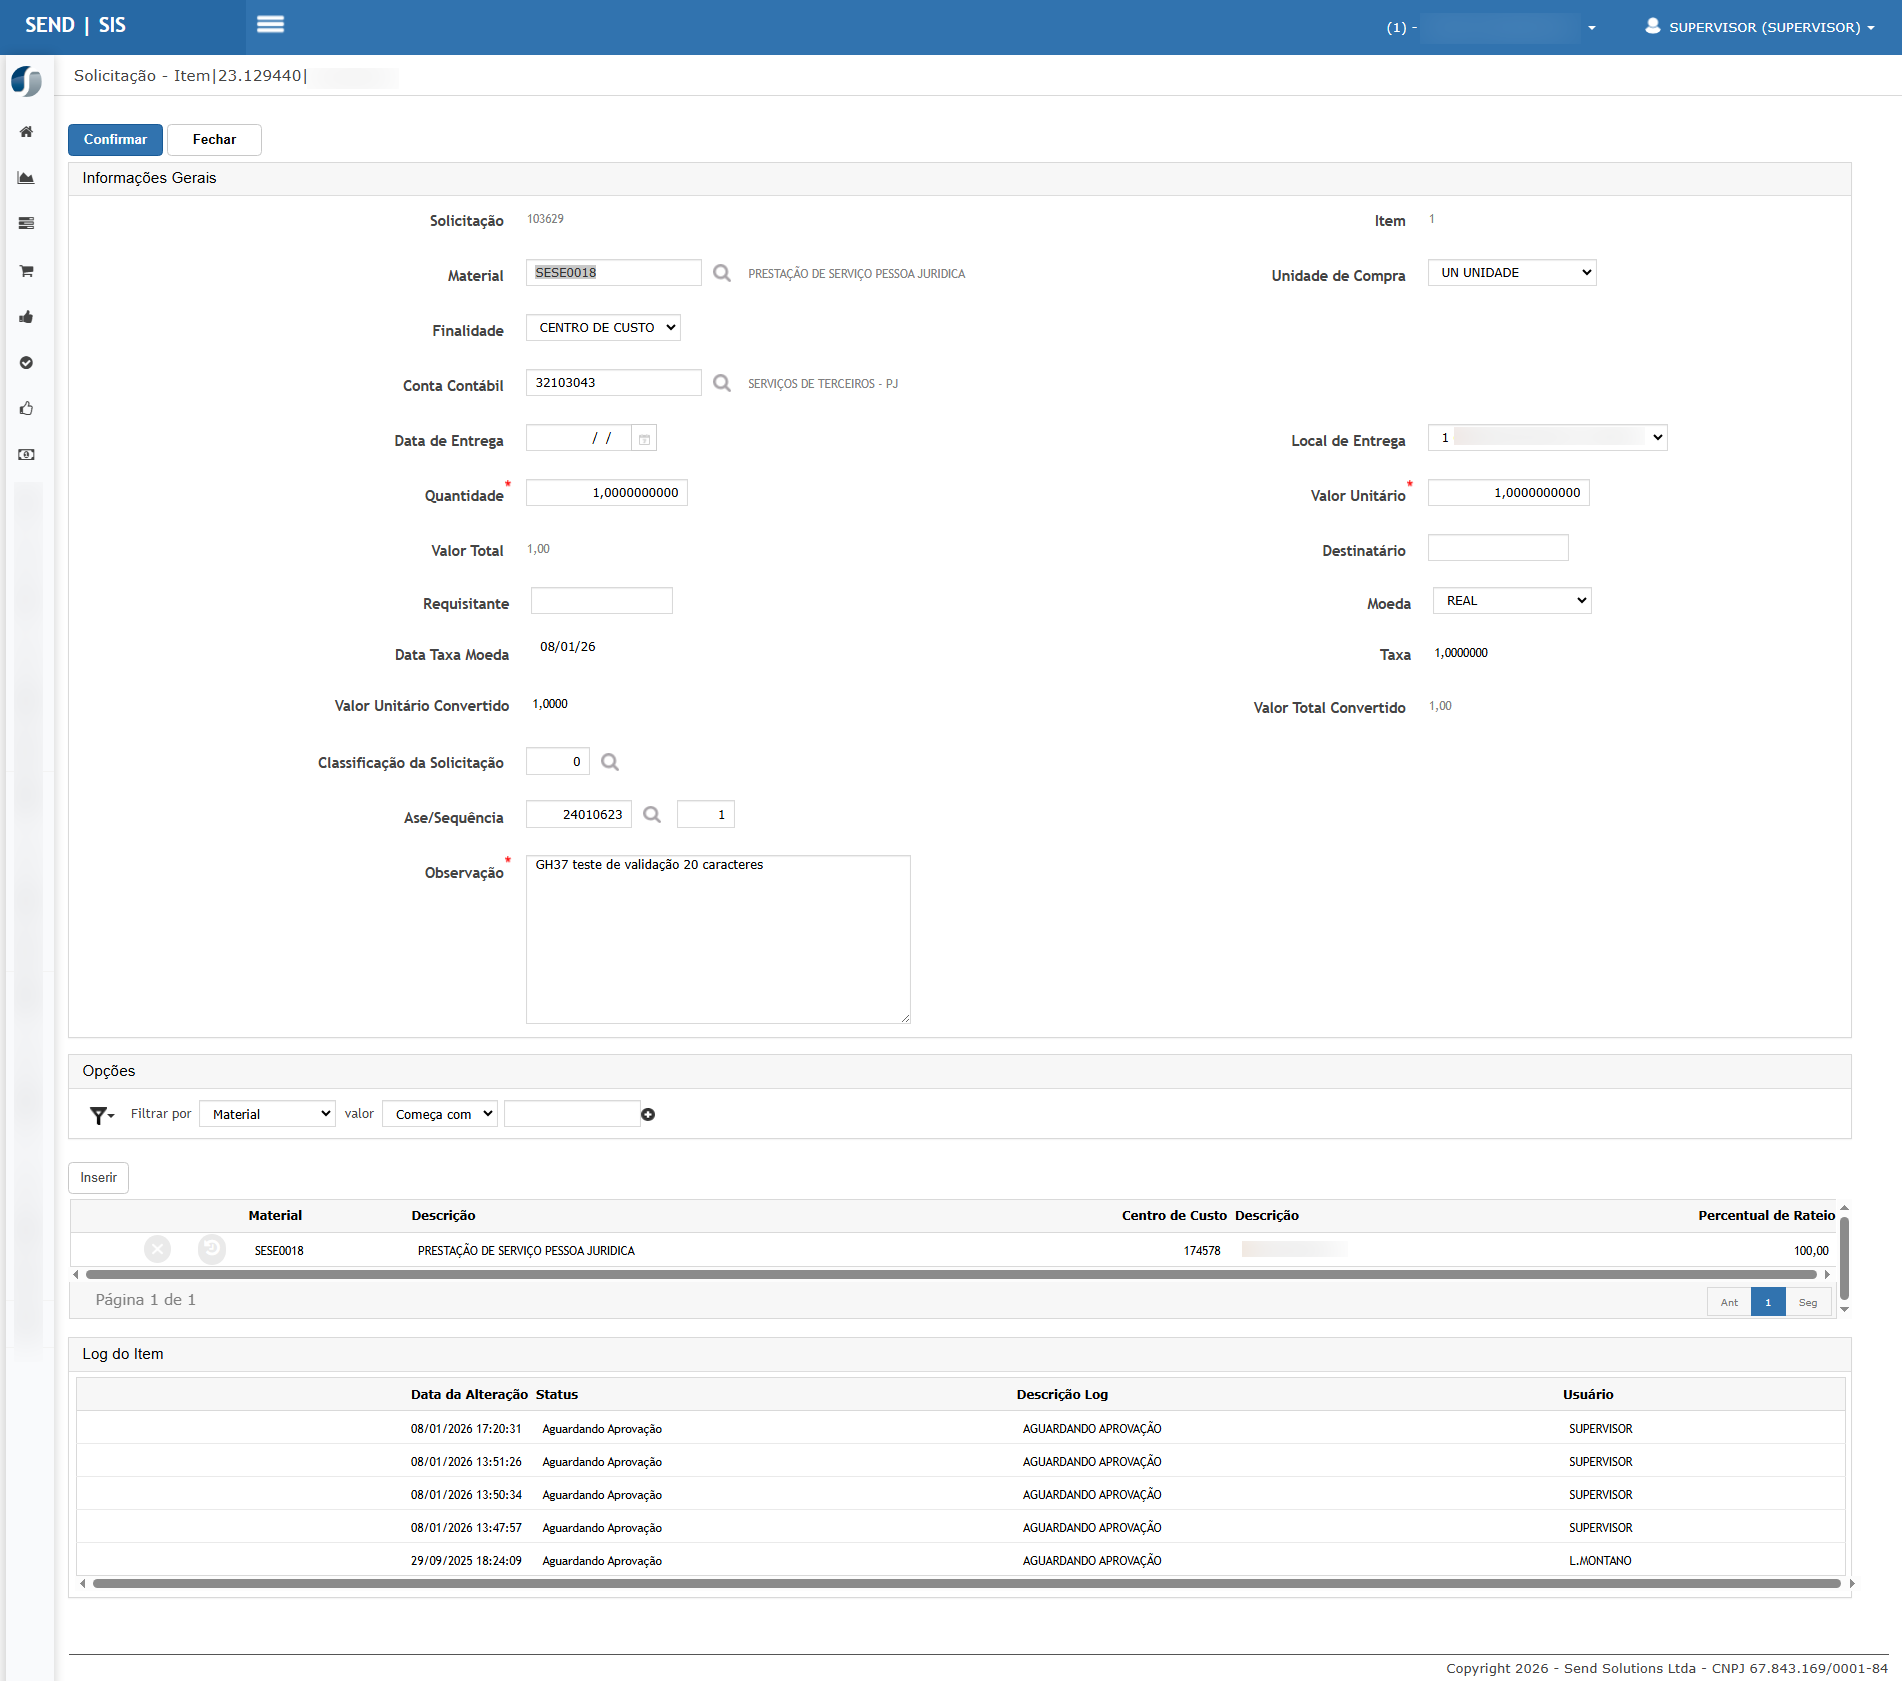Click the Observação text area
1902x1681 pixels.
[717, 939]
